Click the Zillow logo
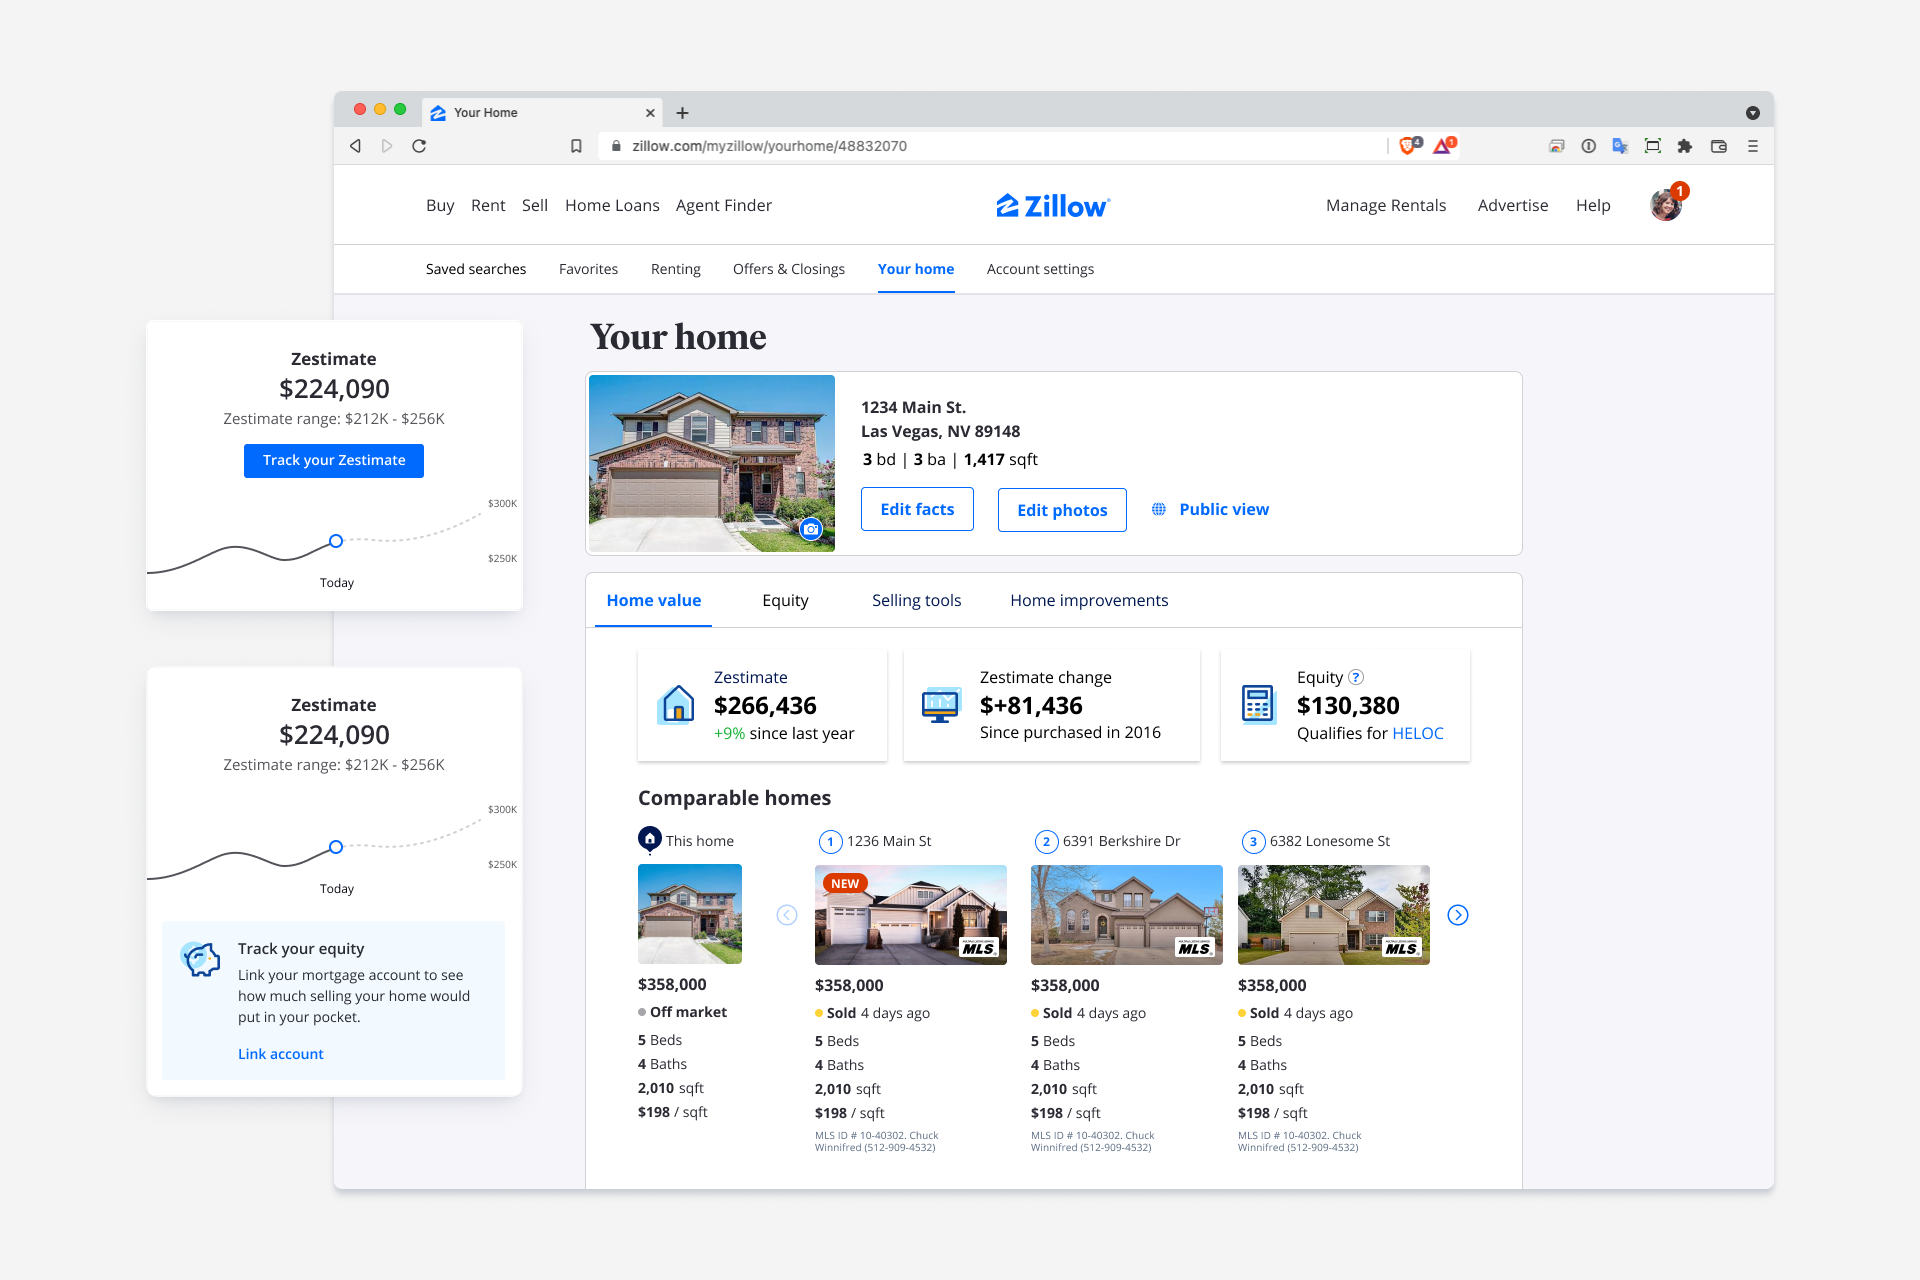This screenshot has width=1920, height=1280. point(1053,205)
